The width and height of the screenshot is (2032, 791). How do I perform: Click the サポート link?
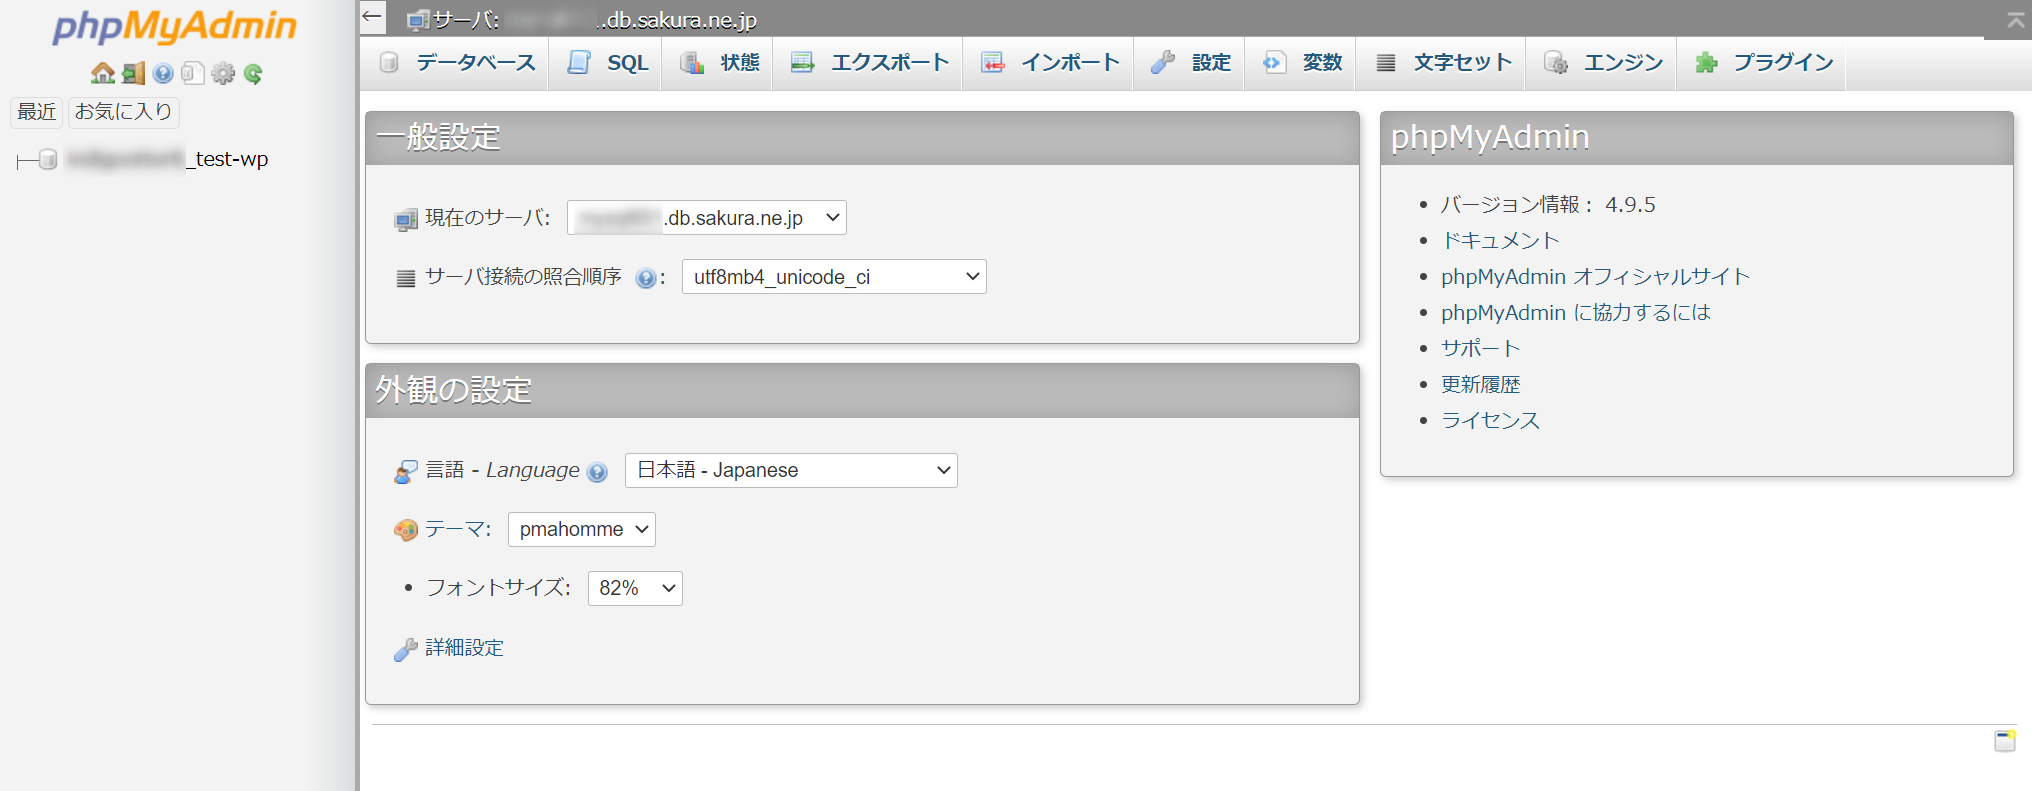click(x=1481, y=349)
